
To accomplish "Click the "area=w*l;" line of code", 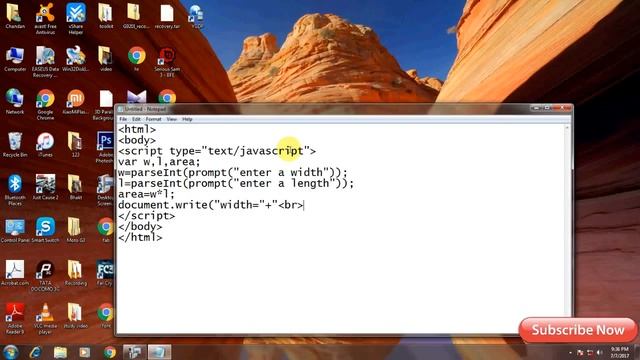I will click(146, 194).
